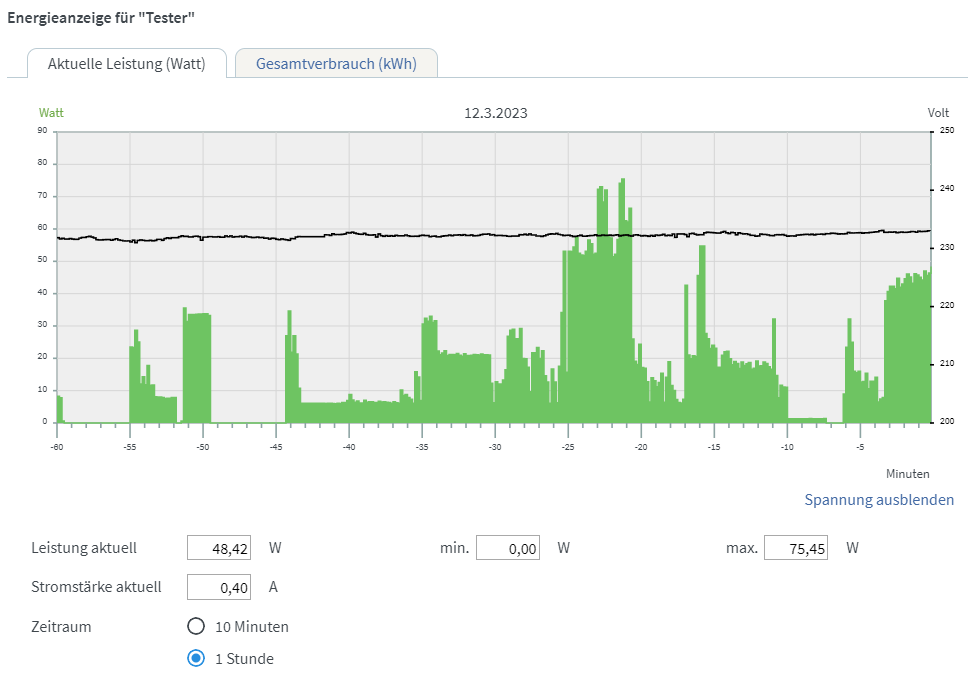Click the Spannung ausblenden link
Viewport: 968px width, 674px height.
tap(879, 499)
